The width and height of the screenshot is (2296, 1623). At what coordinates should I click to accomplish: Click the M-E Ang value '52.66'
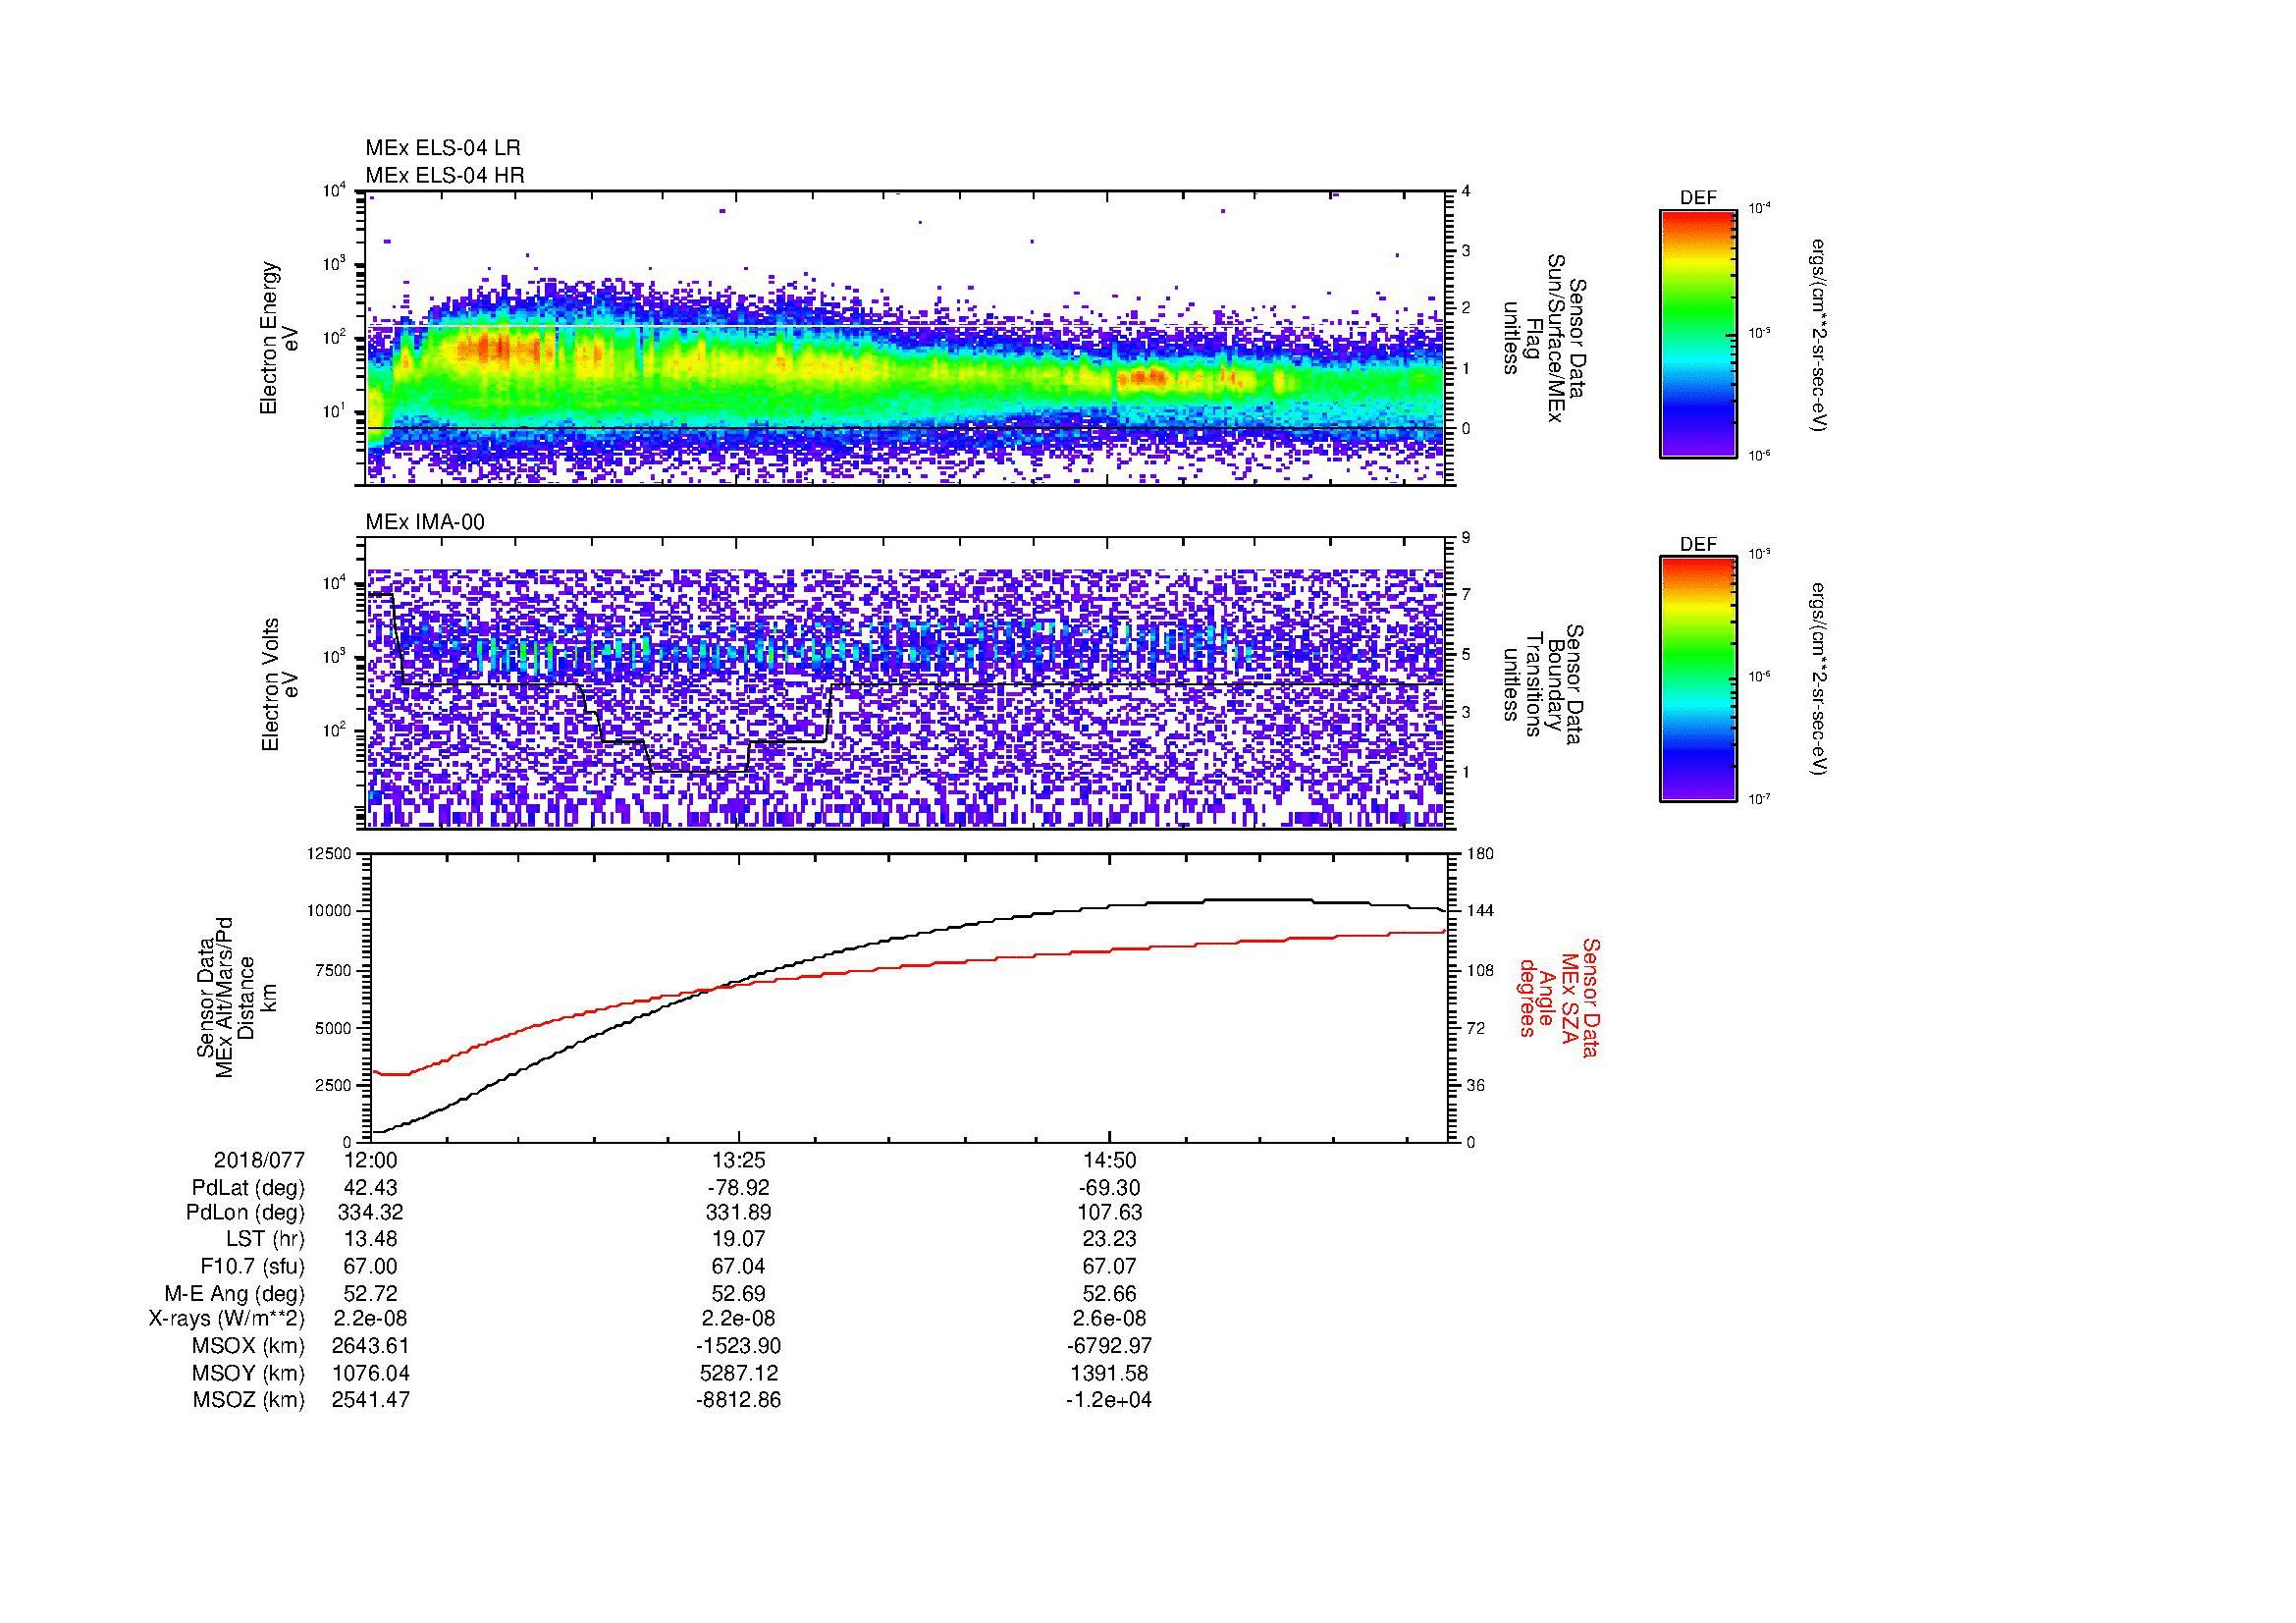(1109, 1294)
